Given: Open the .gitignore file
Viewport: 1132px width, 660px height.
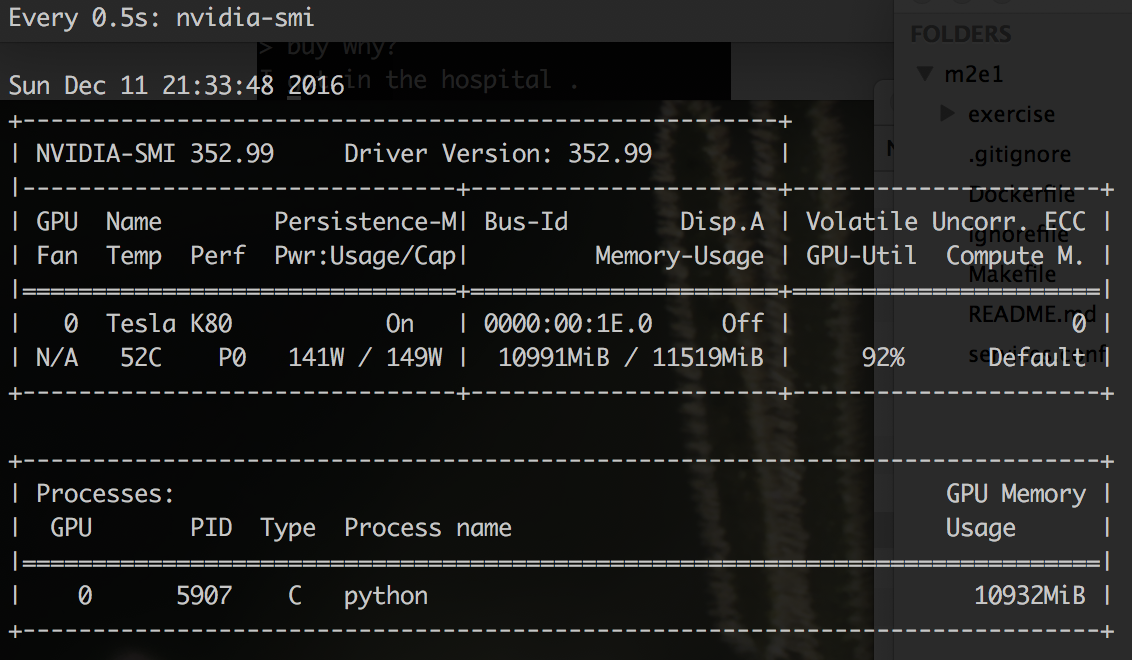Looking at the screenshot, I should click(1019, 154).
